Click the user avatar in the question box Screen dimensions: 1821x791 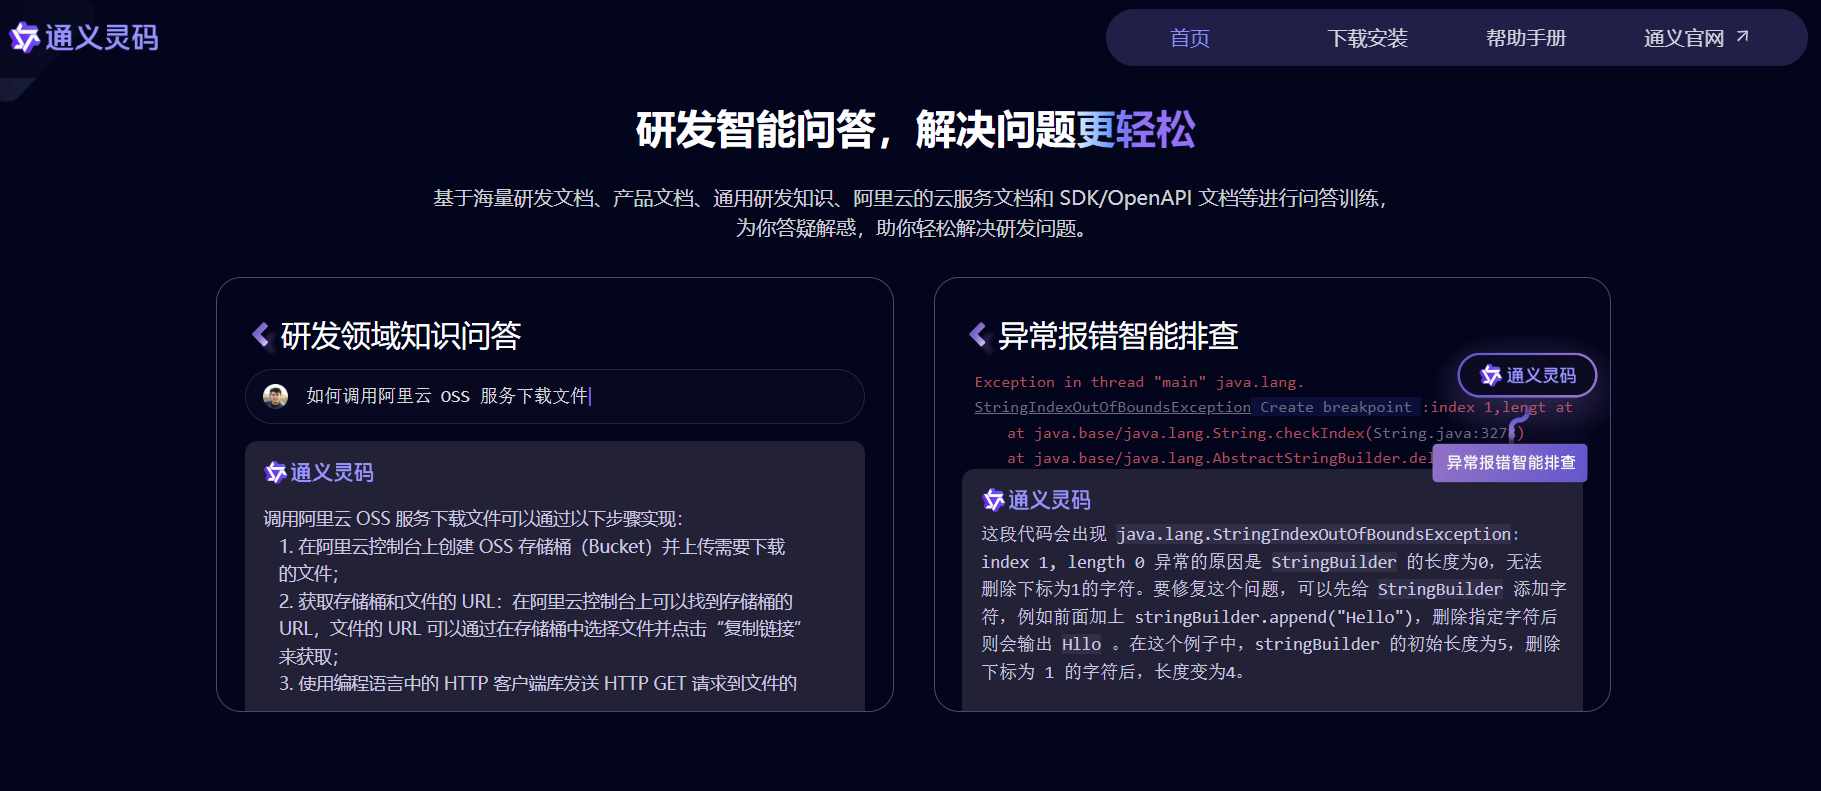pos(275,396)
